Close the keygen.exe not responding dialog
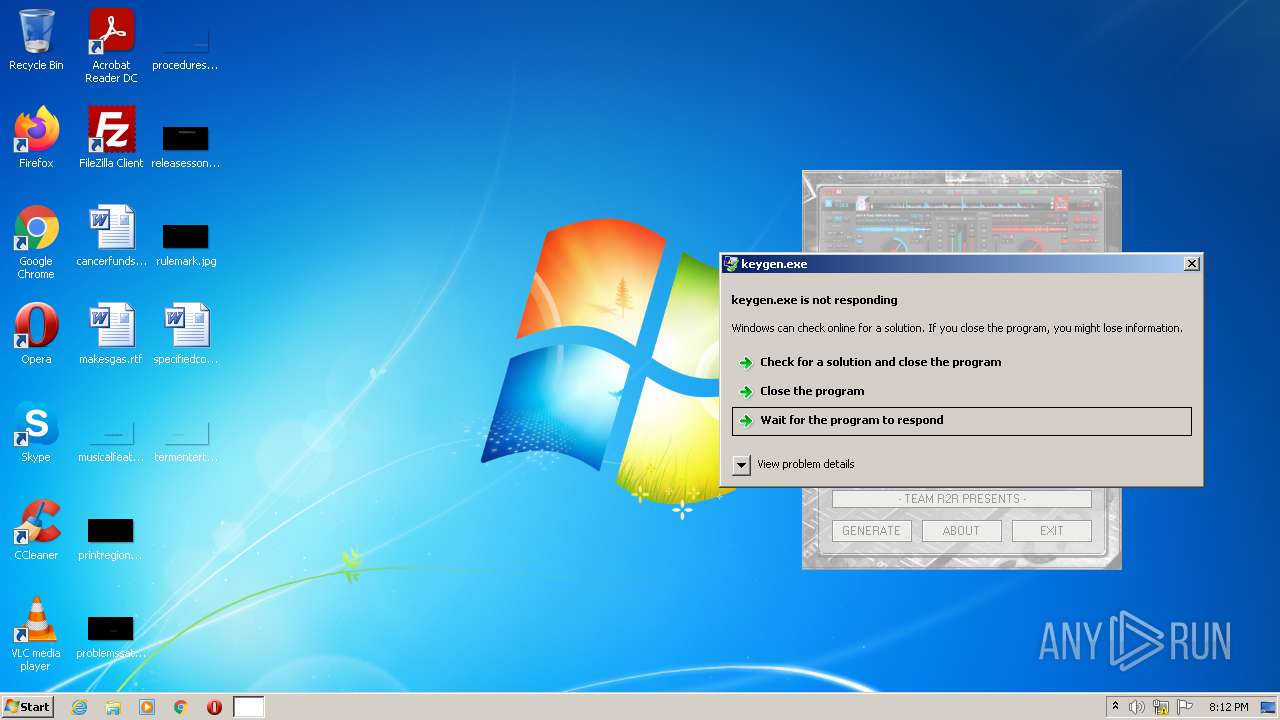Image resolution: width=1280 pixels, height=720 pixels. (x=1191, y=264)
